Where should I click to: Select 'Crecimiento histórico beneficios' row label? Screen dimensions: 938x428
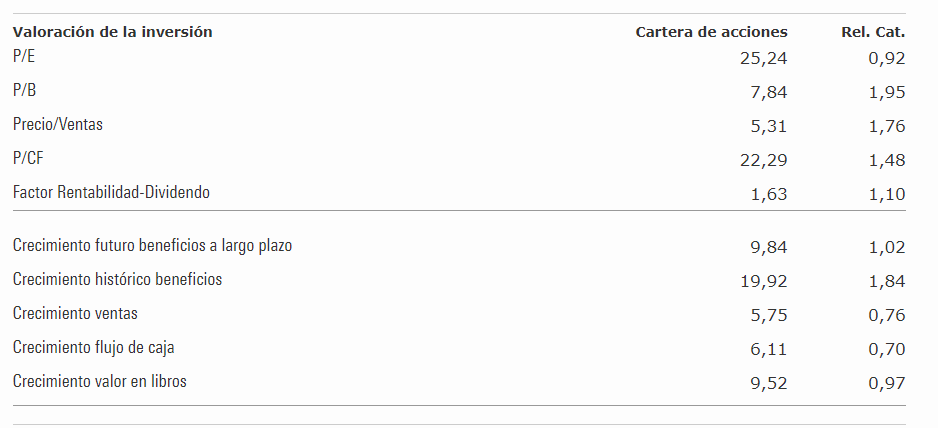118,279
